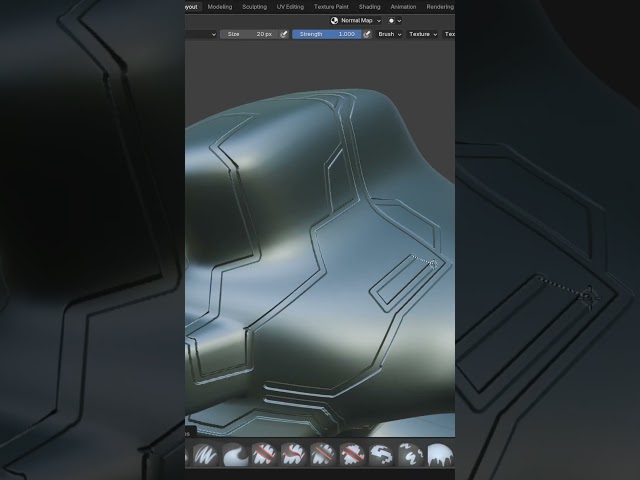The width and height of the screenshot is (640, 480).
Task: Toggle pen pressure for brush Strength
Action: tap(367, 34)
